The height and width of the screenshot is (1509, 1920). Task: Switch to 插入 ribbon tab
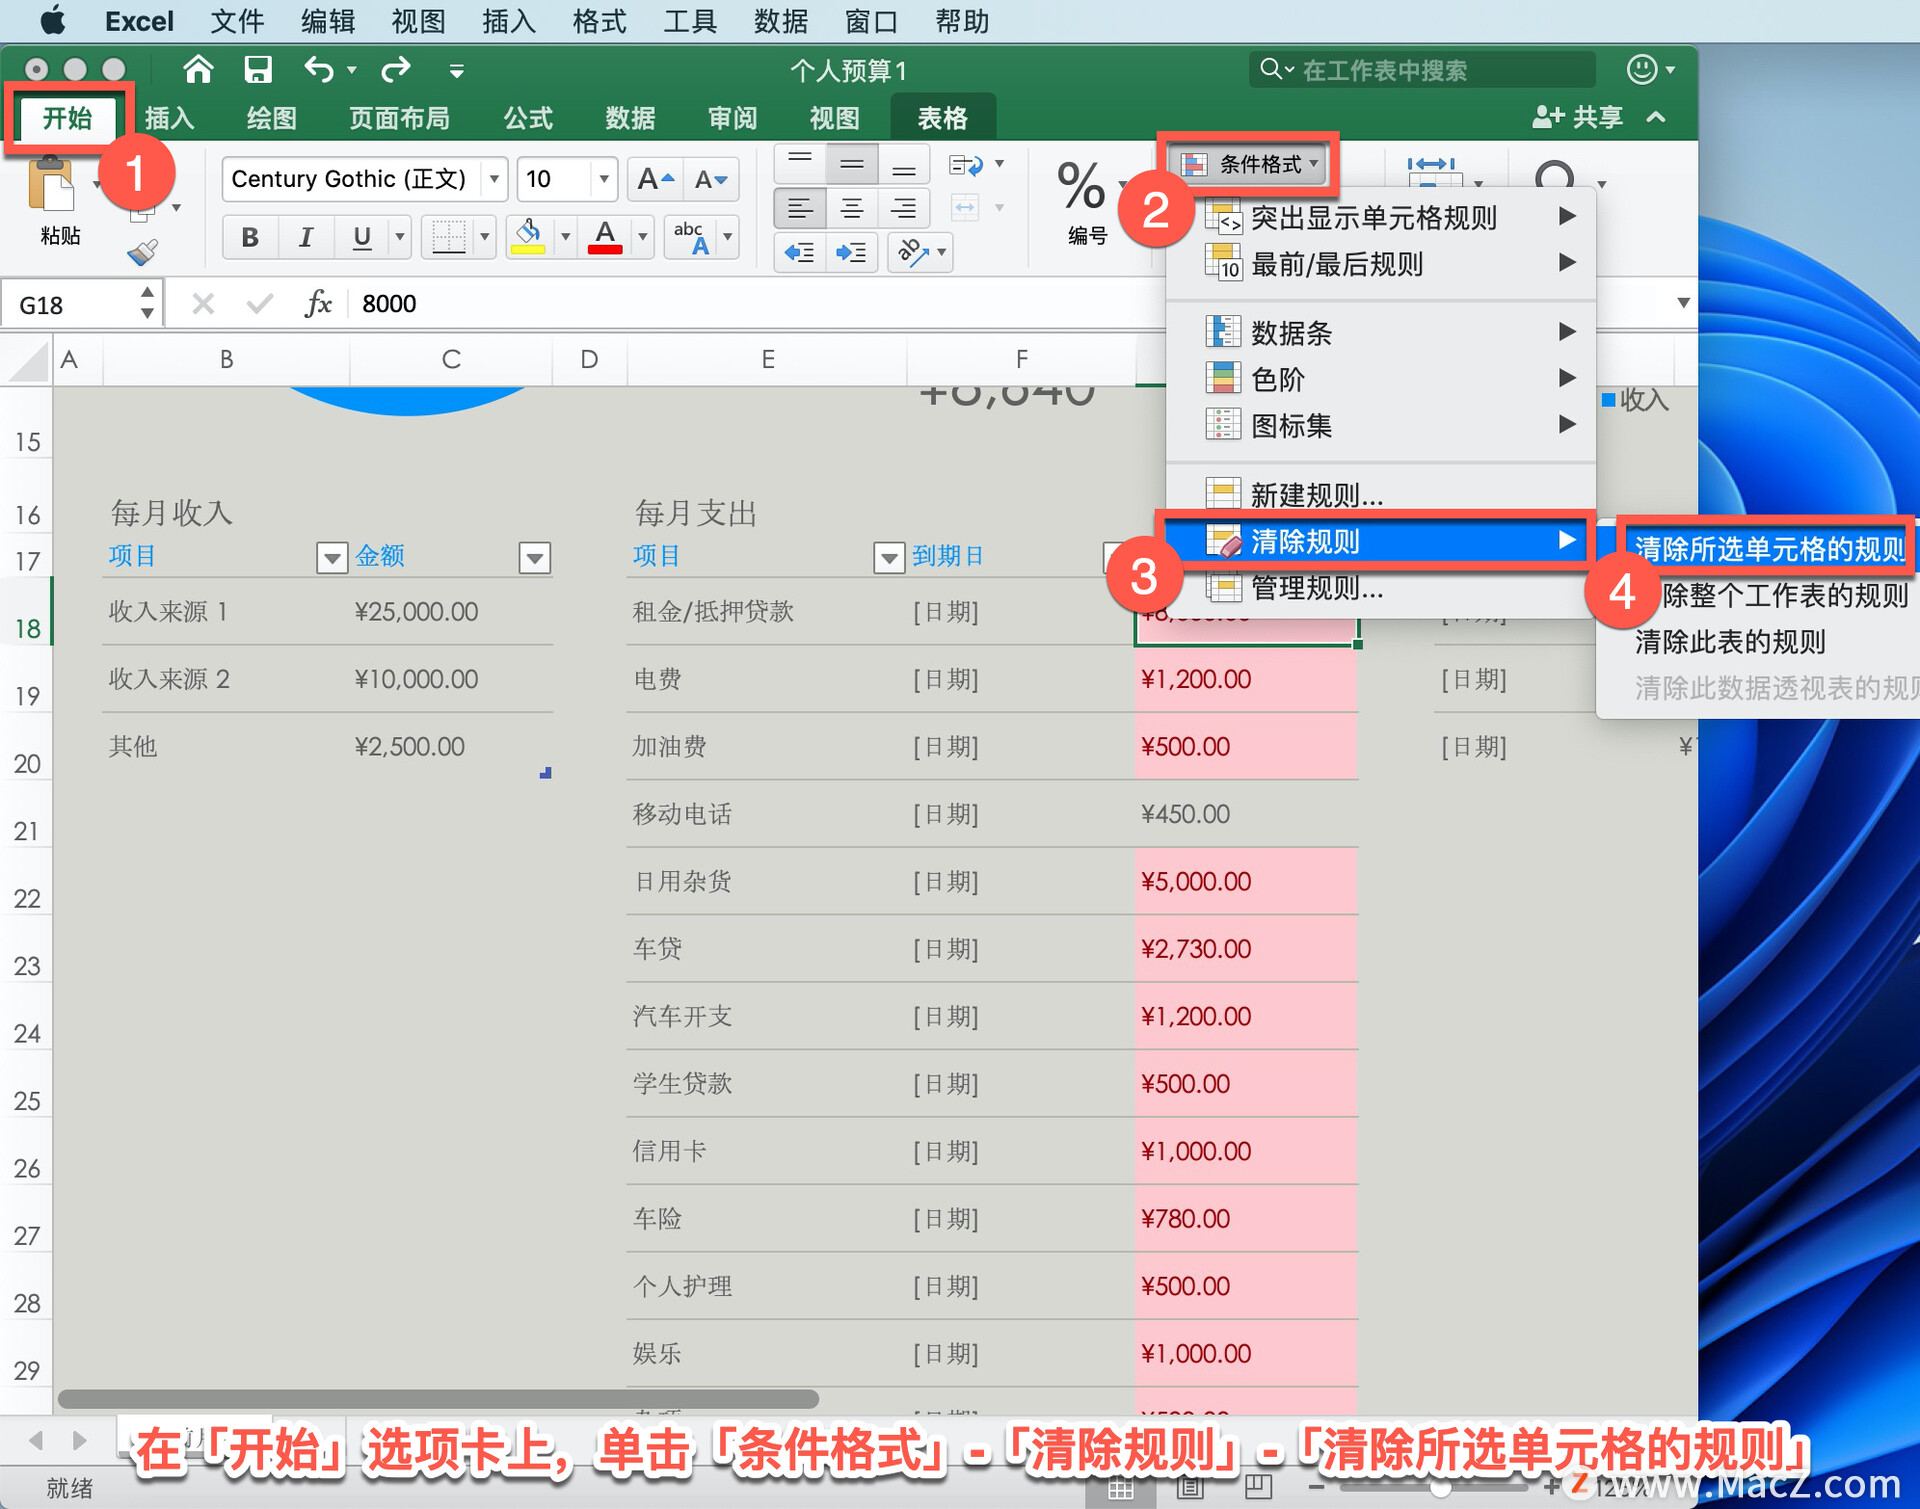point(170,118)
